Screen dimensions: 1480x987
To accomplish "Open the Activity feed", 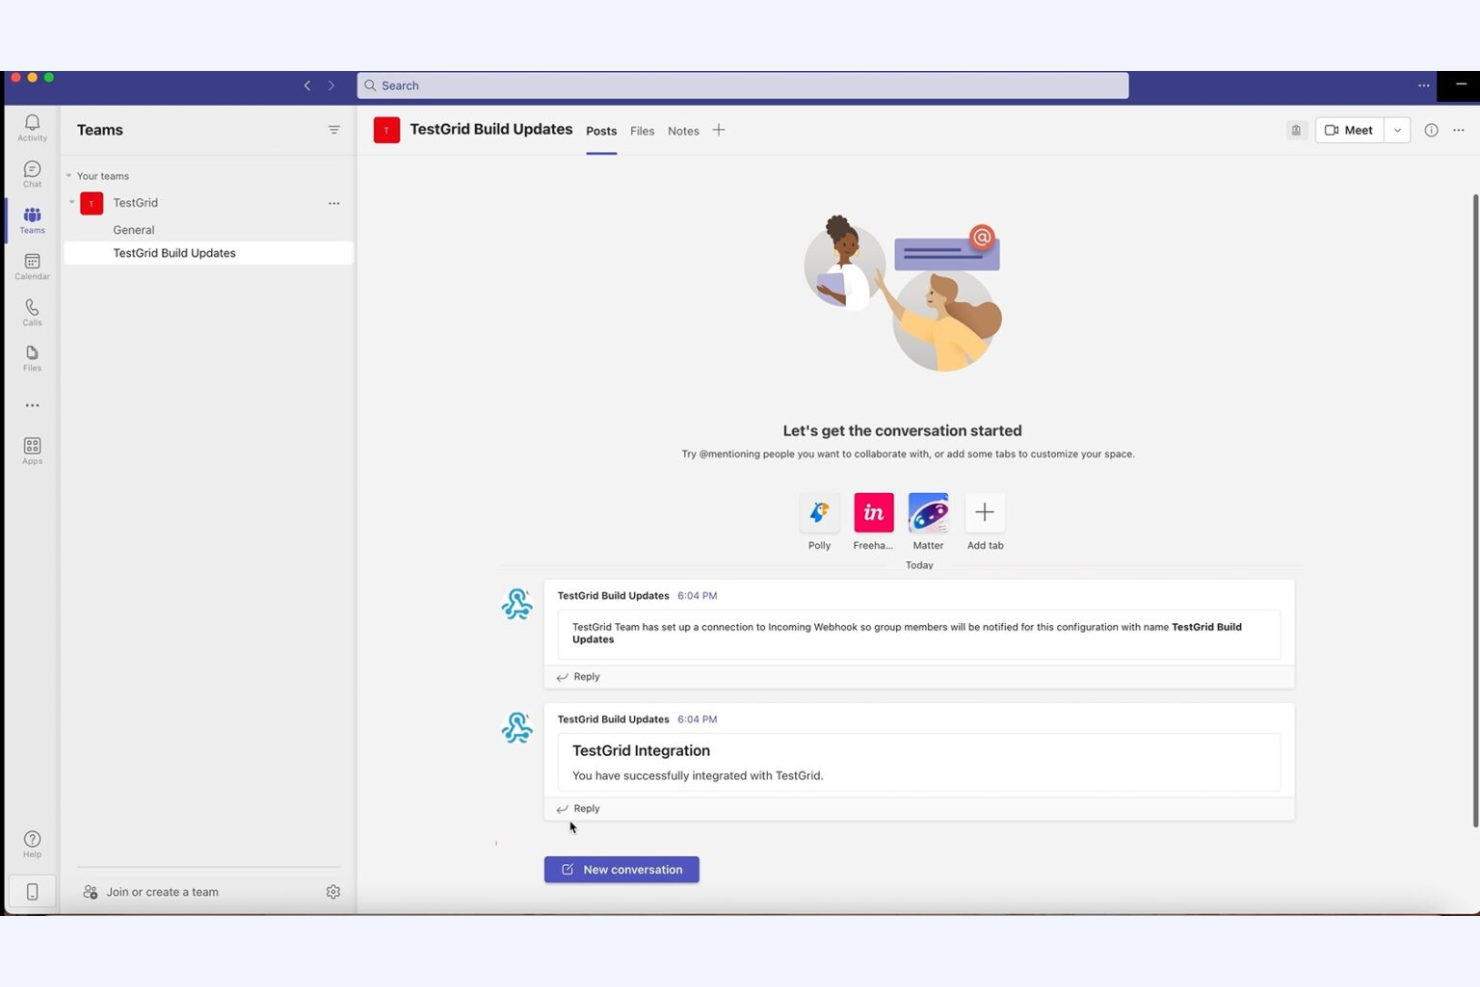I will pos(31,127).
